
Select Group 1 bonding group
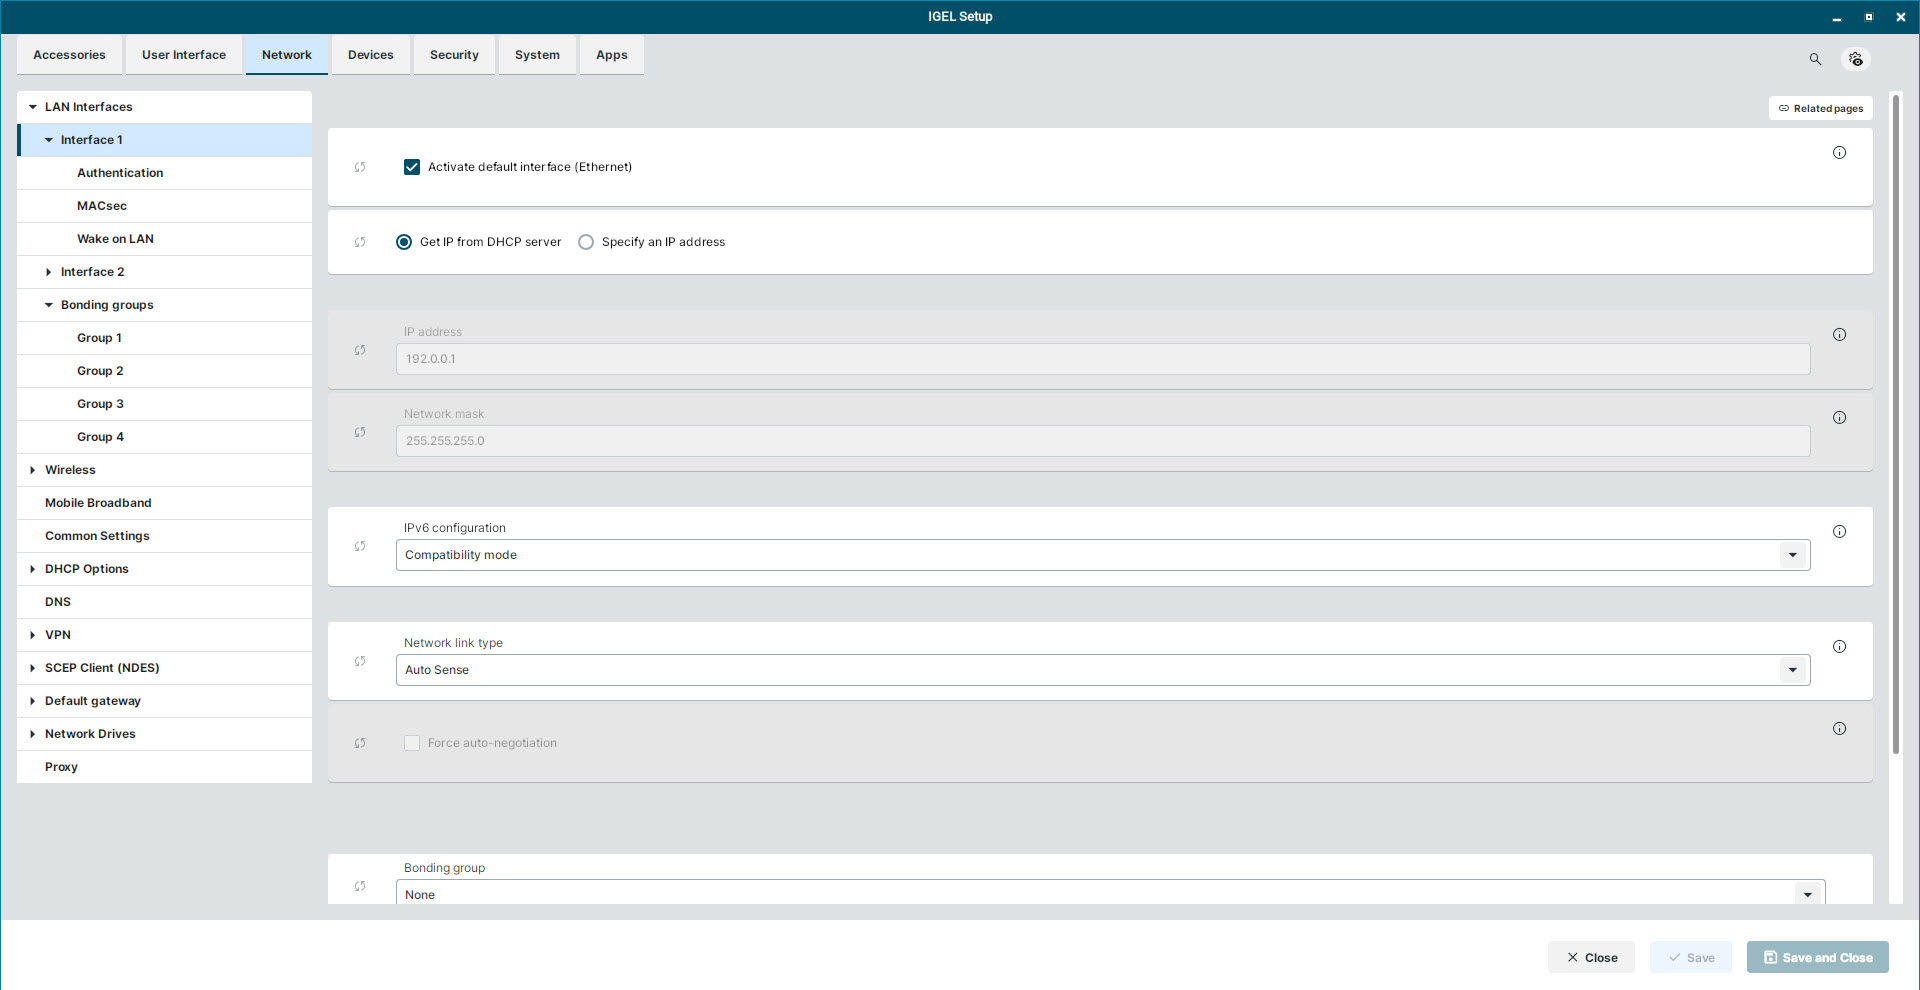coord(165,338)
